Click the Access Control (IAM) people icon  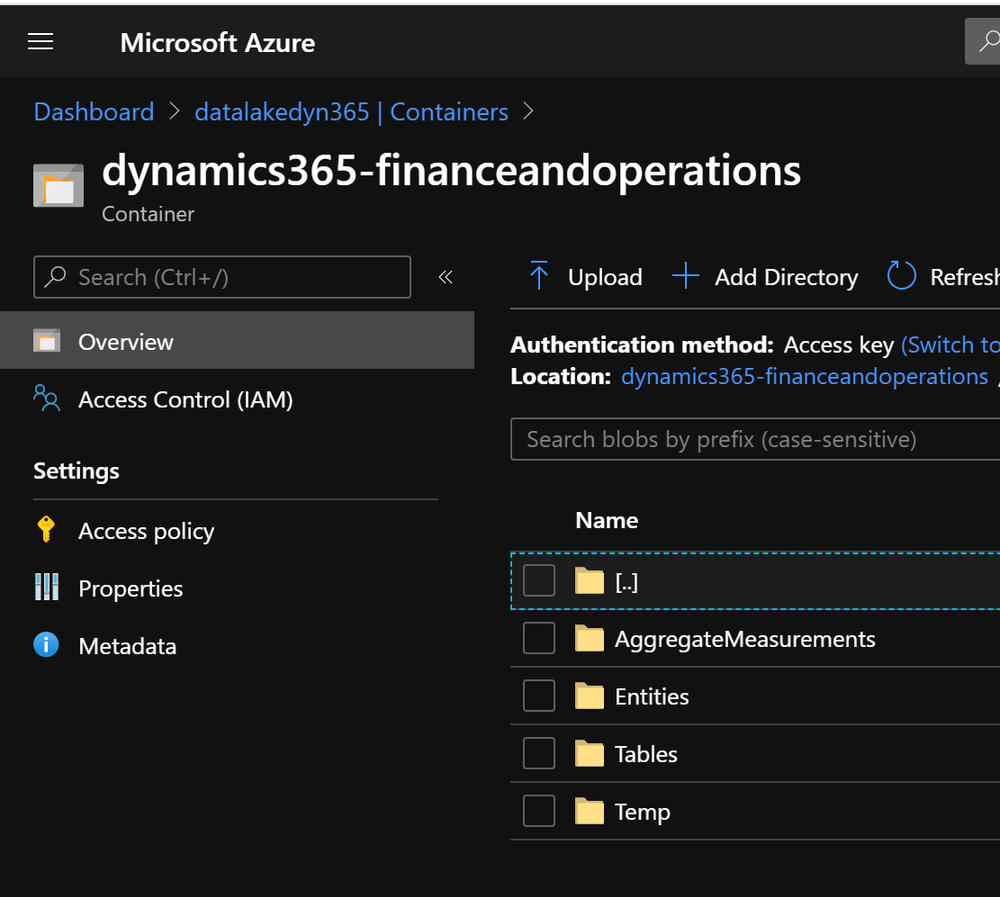(46, 398)
